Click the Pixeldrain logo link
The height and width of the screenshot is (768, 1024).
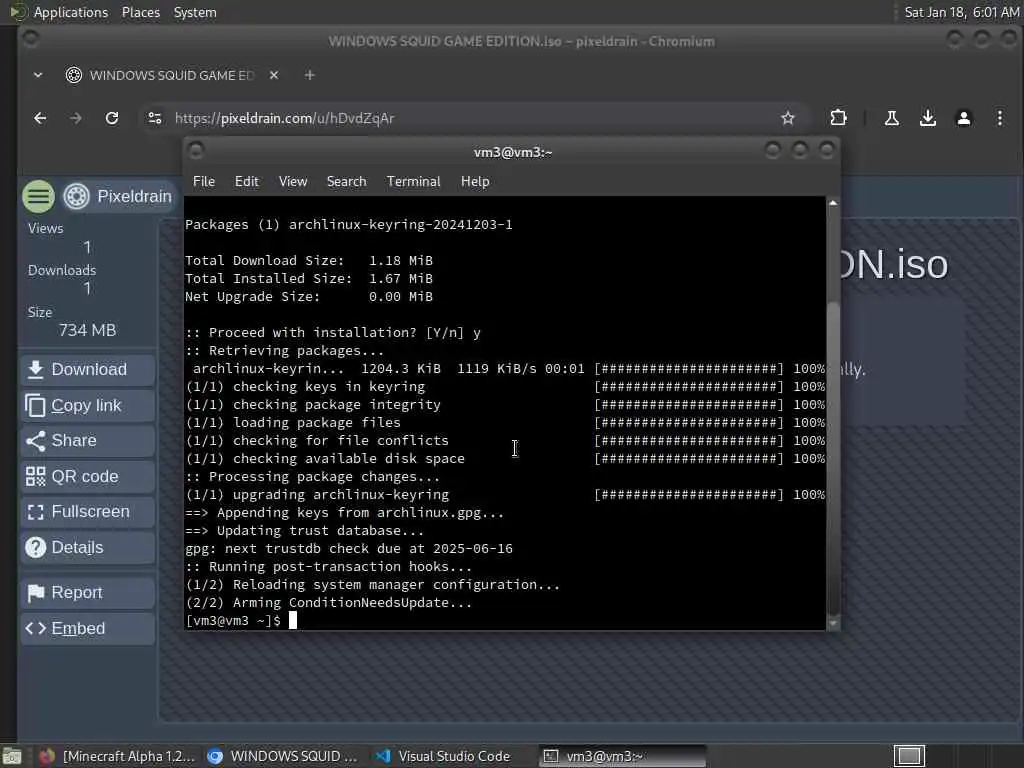click(118, 196)
